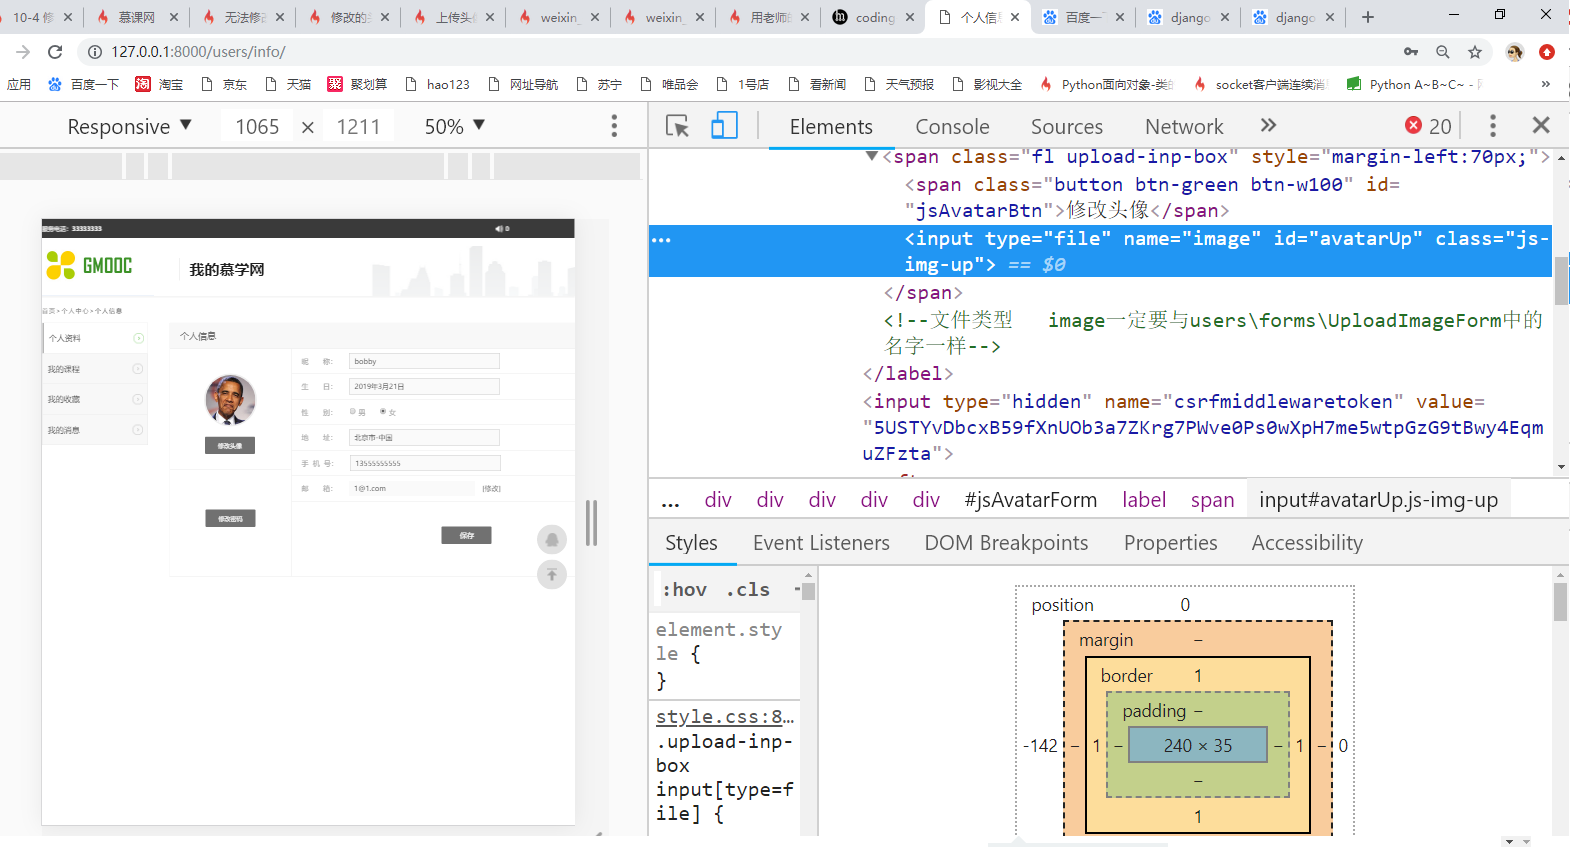This screenshot has width=1570, height=847.
Task: Close the DevTools panel
Action: click(x=1541, y=126)
